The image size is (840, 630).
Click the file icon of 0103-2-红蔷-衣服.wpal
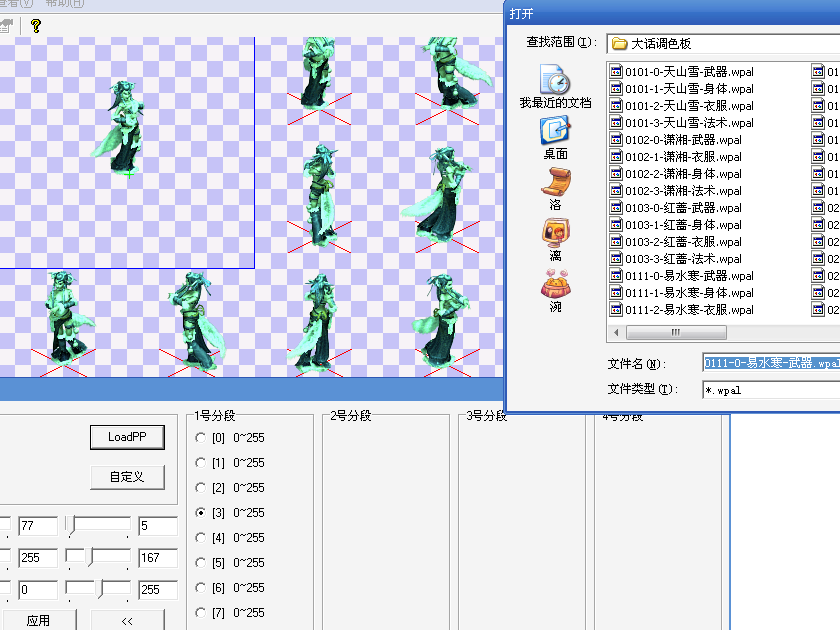[x=616, y=242]
